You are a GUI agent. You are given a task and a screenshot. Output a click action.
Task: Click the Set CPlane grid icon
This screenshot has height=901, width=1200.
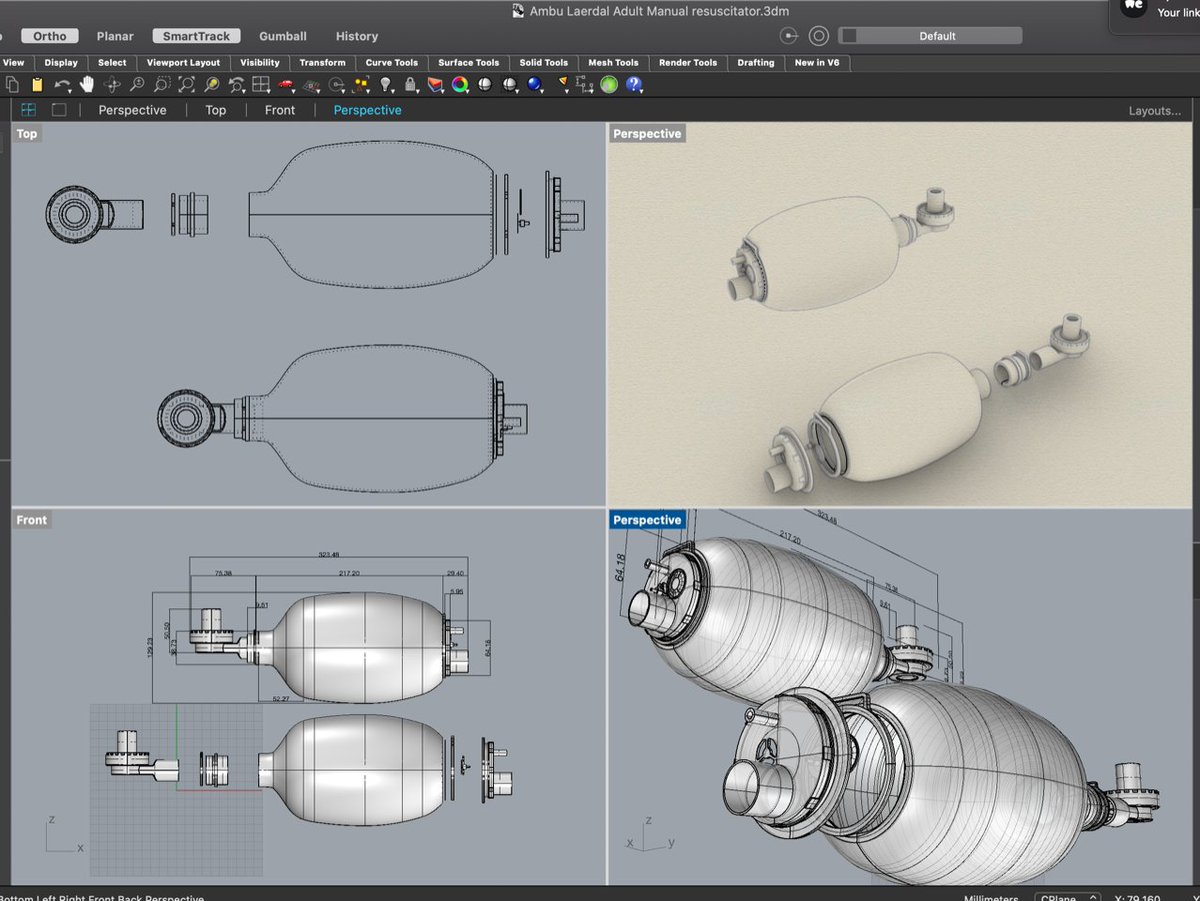click(311, 85)
